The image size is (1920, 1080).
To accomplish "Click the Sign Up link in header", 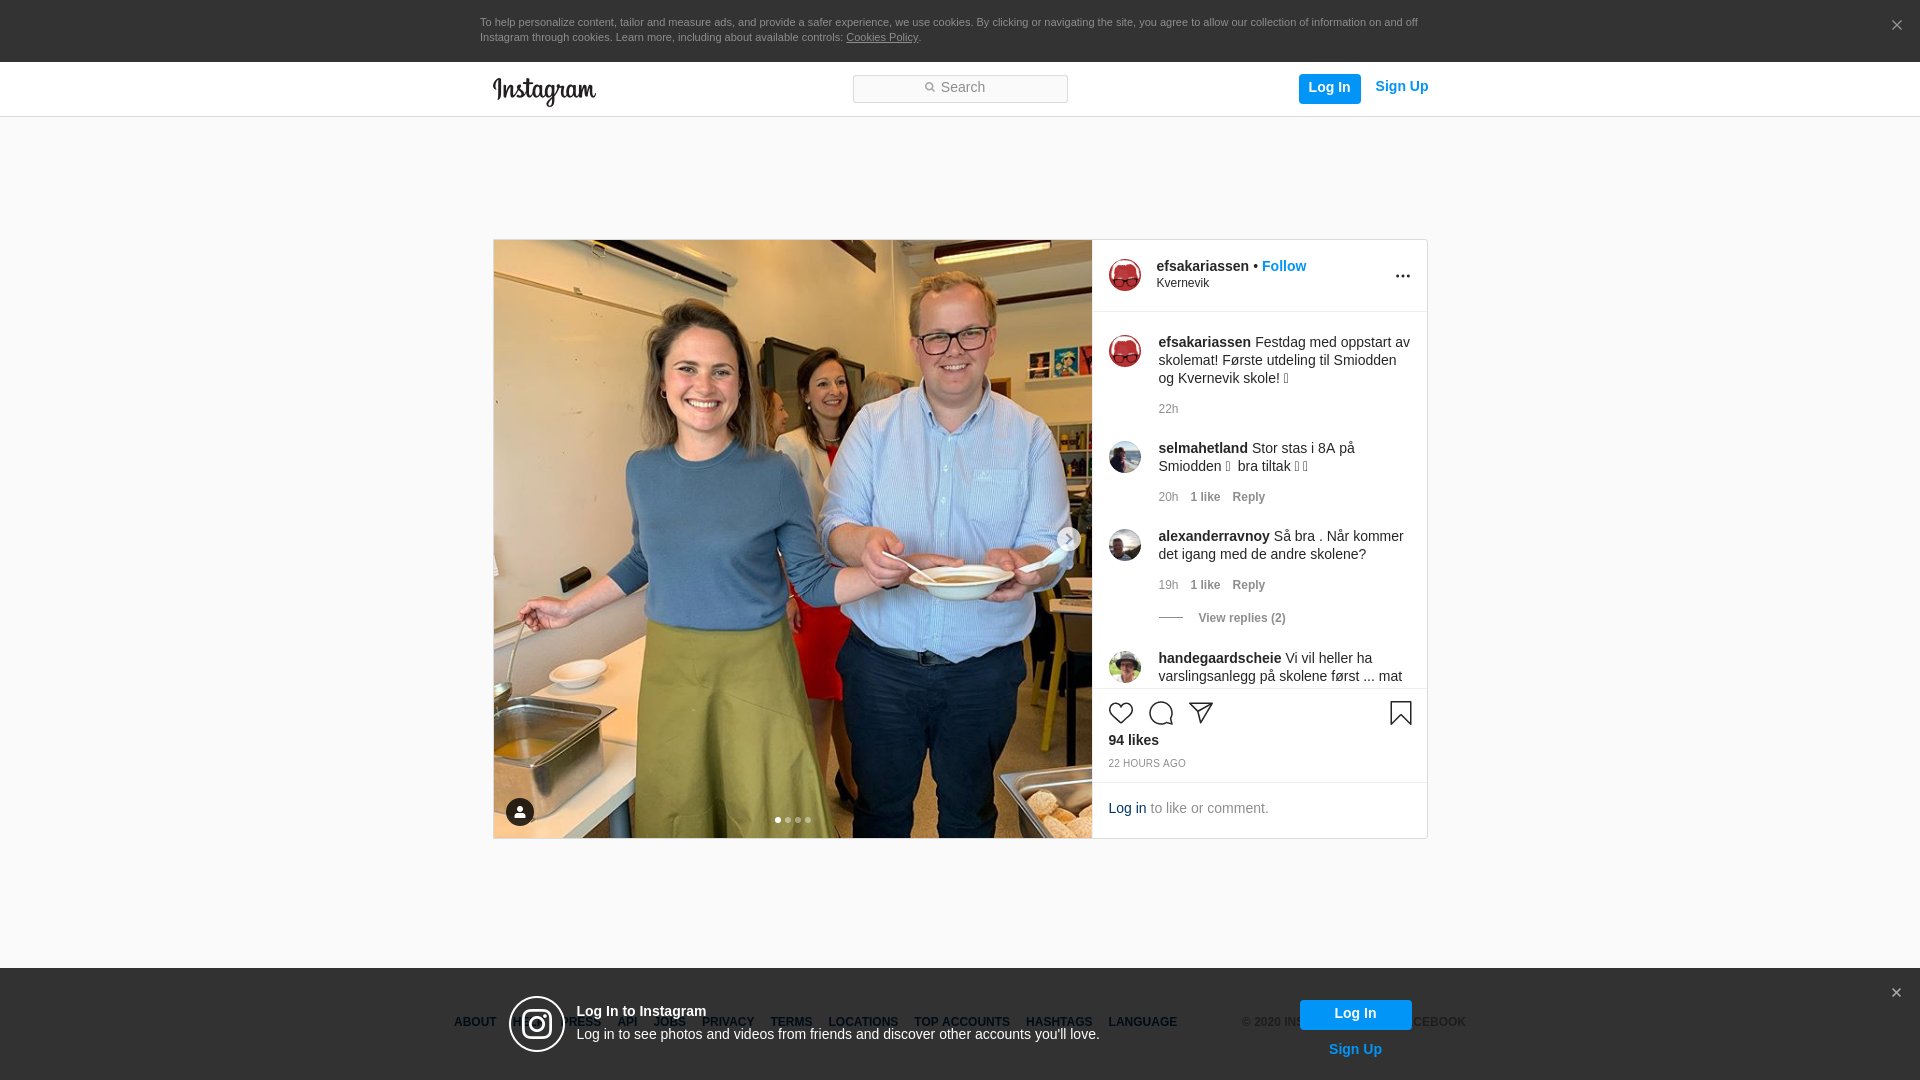I will (x=1401, y=87).
